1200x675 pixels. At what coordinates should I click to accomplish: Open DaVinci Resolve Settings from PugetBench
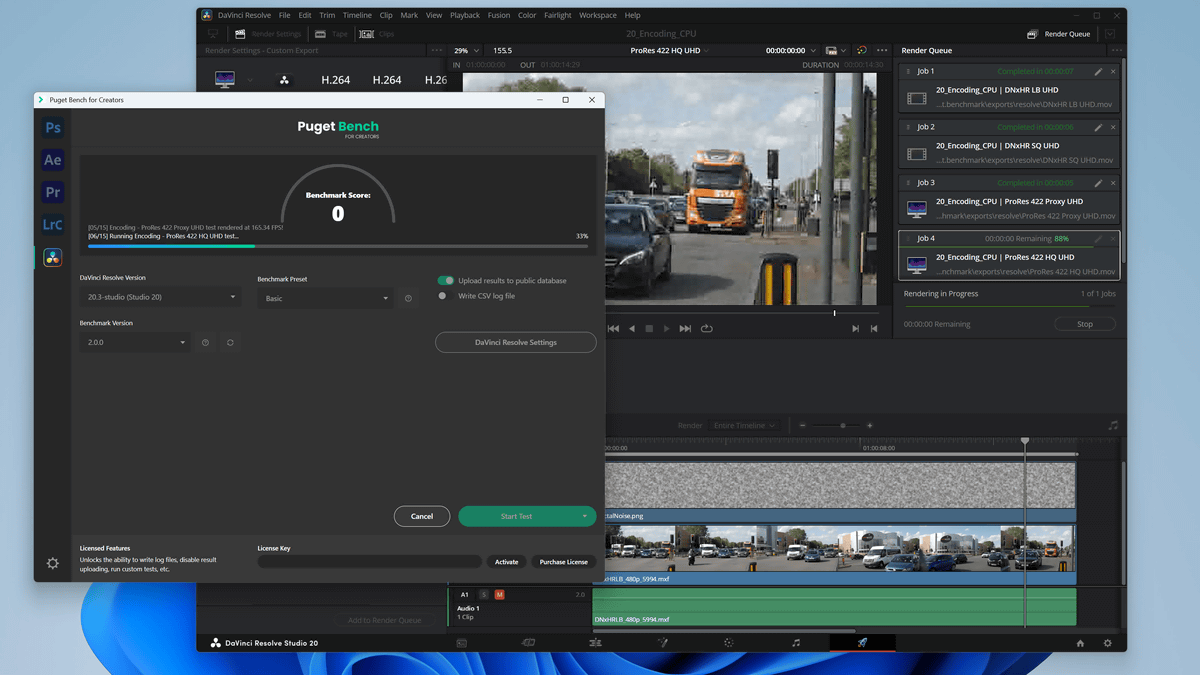515,342
